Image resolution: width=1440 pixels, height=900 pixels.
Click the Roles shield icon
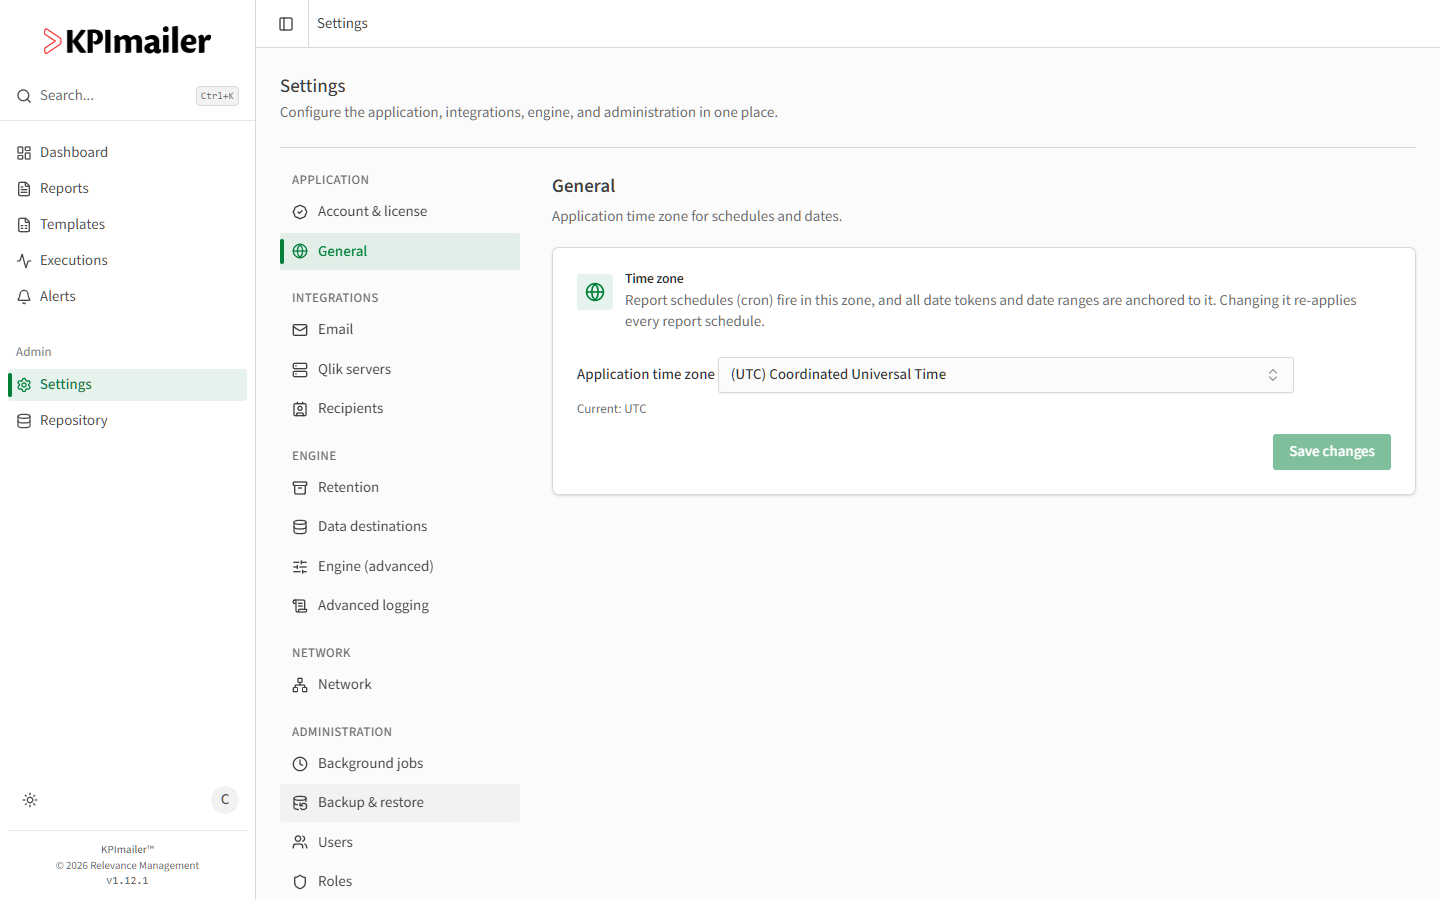pos(300,882)
